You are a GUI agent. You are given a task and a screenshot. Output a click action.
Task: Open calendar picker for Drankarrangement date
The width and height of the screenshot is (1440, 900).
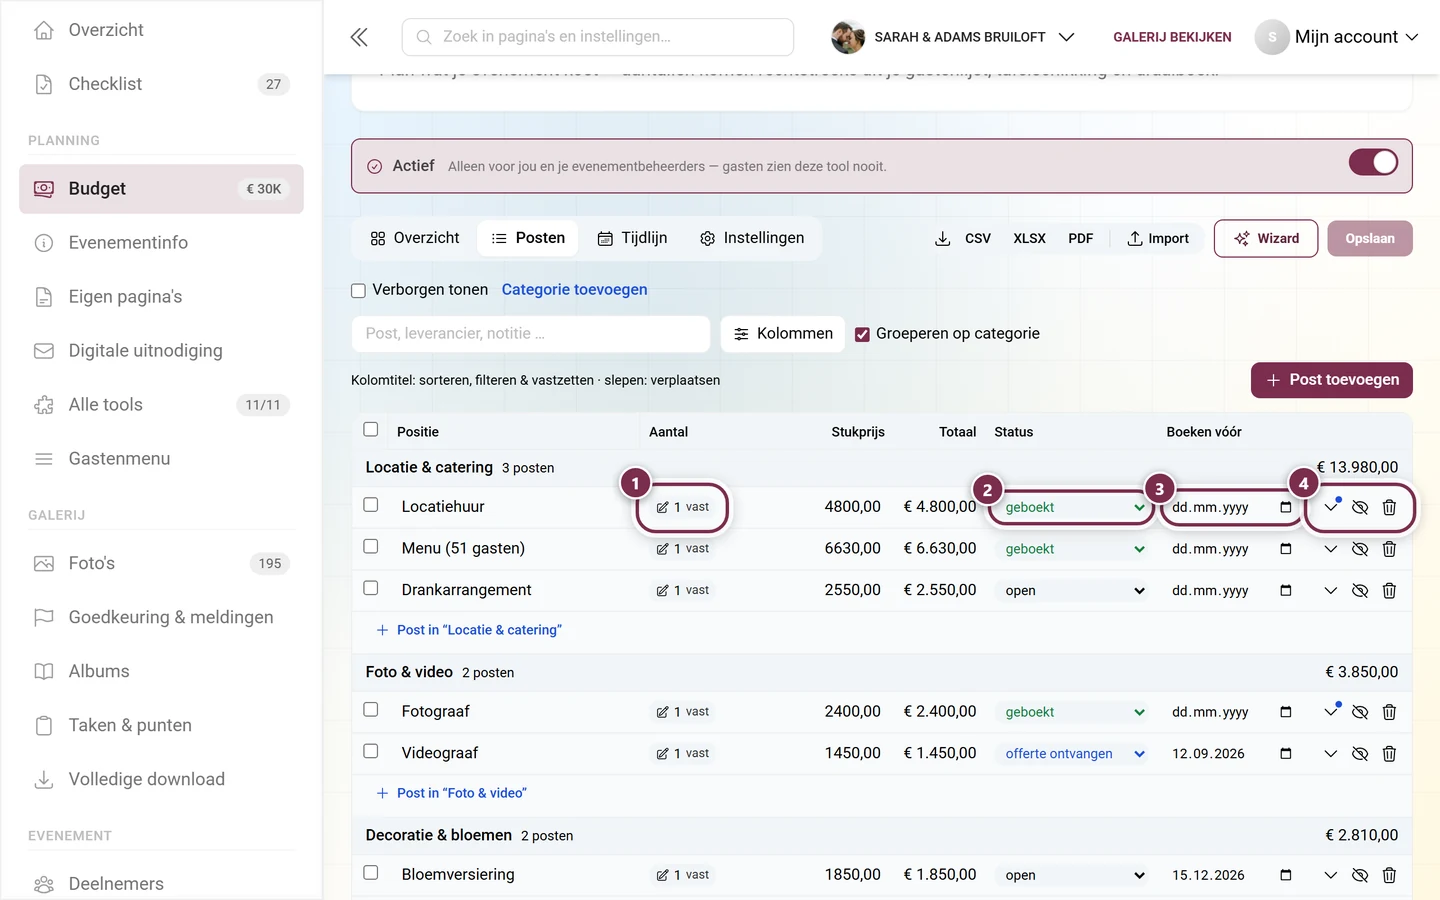coord(1286,590)
